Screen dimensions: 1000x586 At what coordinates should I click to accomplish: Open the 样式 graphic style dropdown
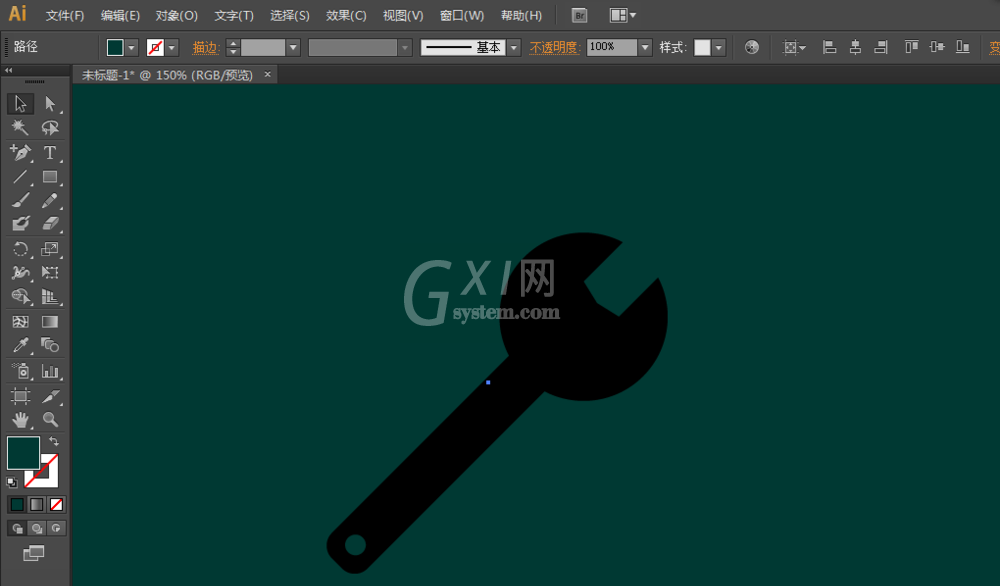tap(719, 48)
